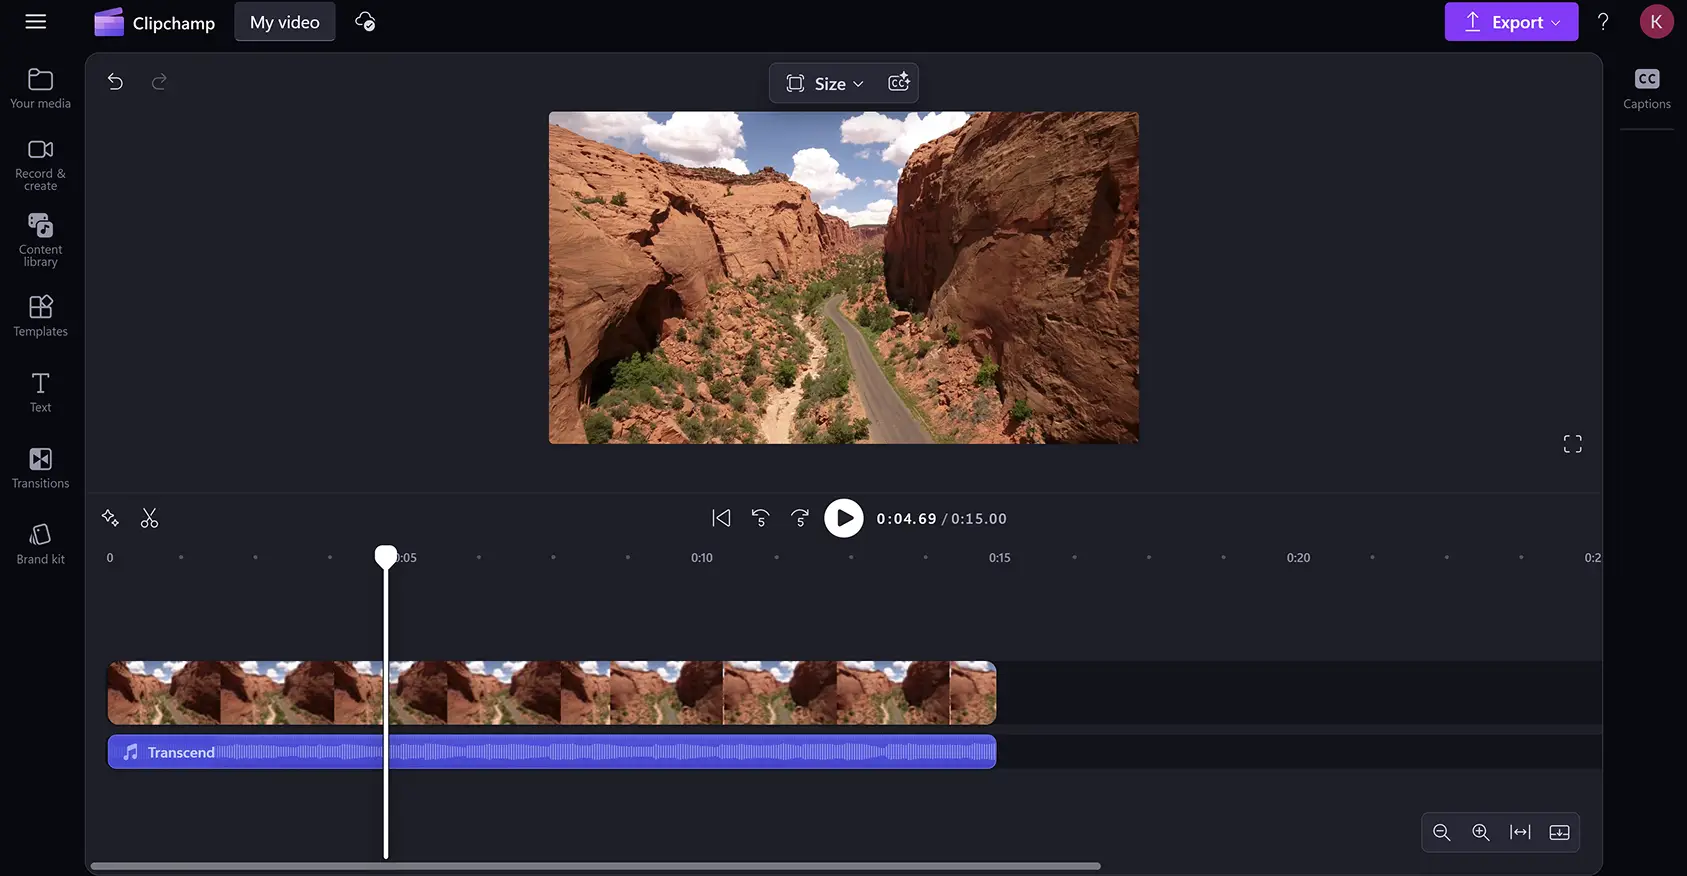Undo the last action
Image resolution: width=1687 pixels, height=876 pixels.
tap(115, 82)
